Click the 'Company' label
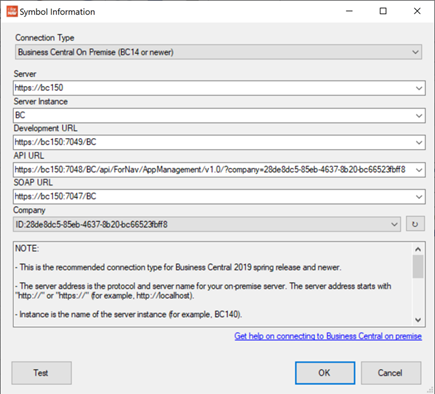Image resolution: width=435 pixels, height=394 pixels. (29, 210)
